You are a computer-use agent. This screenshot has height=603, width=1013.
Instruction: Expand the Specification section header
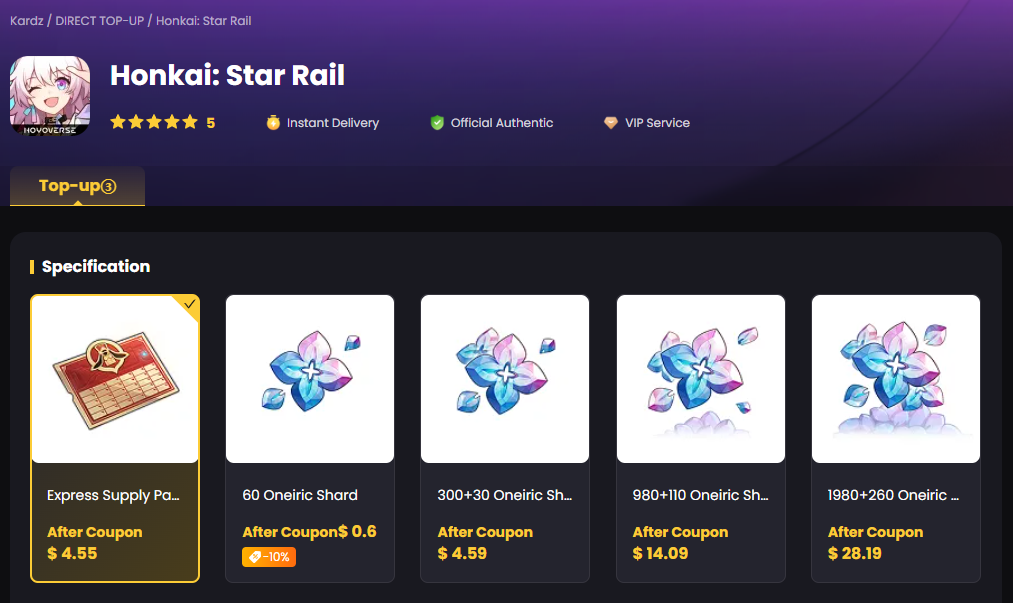(96, 266)
